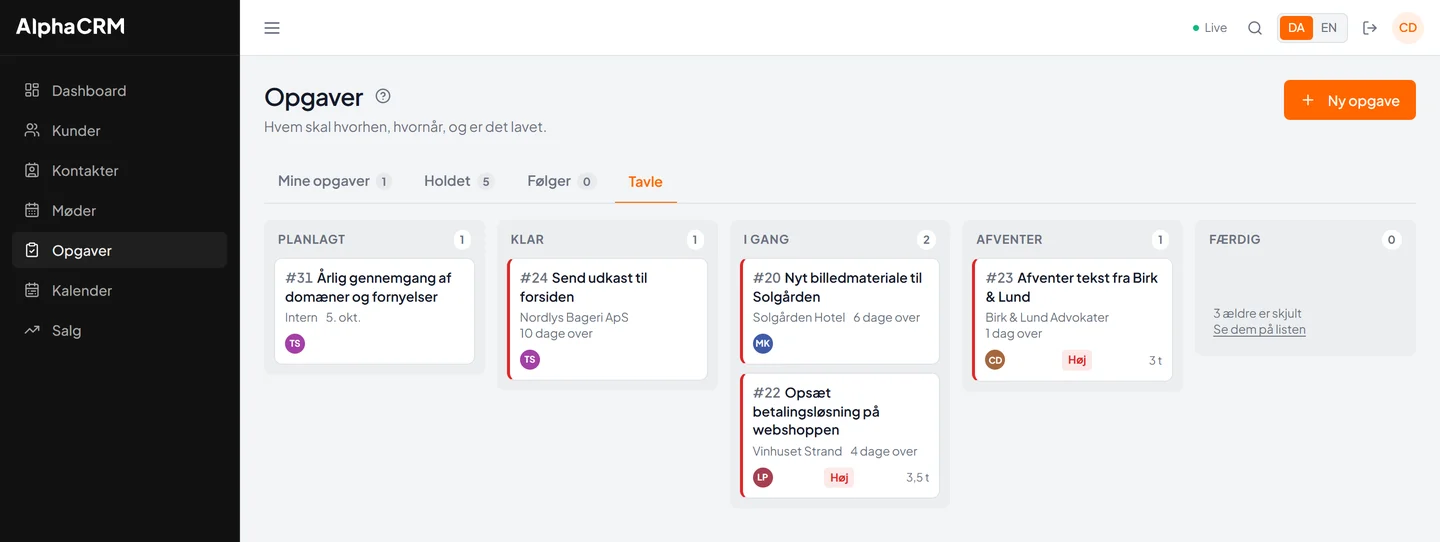This screenshot has width=1440, height=542.
Task: Open task #22 Opsæt betalingsløsning på webshoppen
Action: (840, 436)
